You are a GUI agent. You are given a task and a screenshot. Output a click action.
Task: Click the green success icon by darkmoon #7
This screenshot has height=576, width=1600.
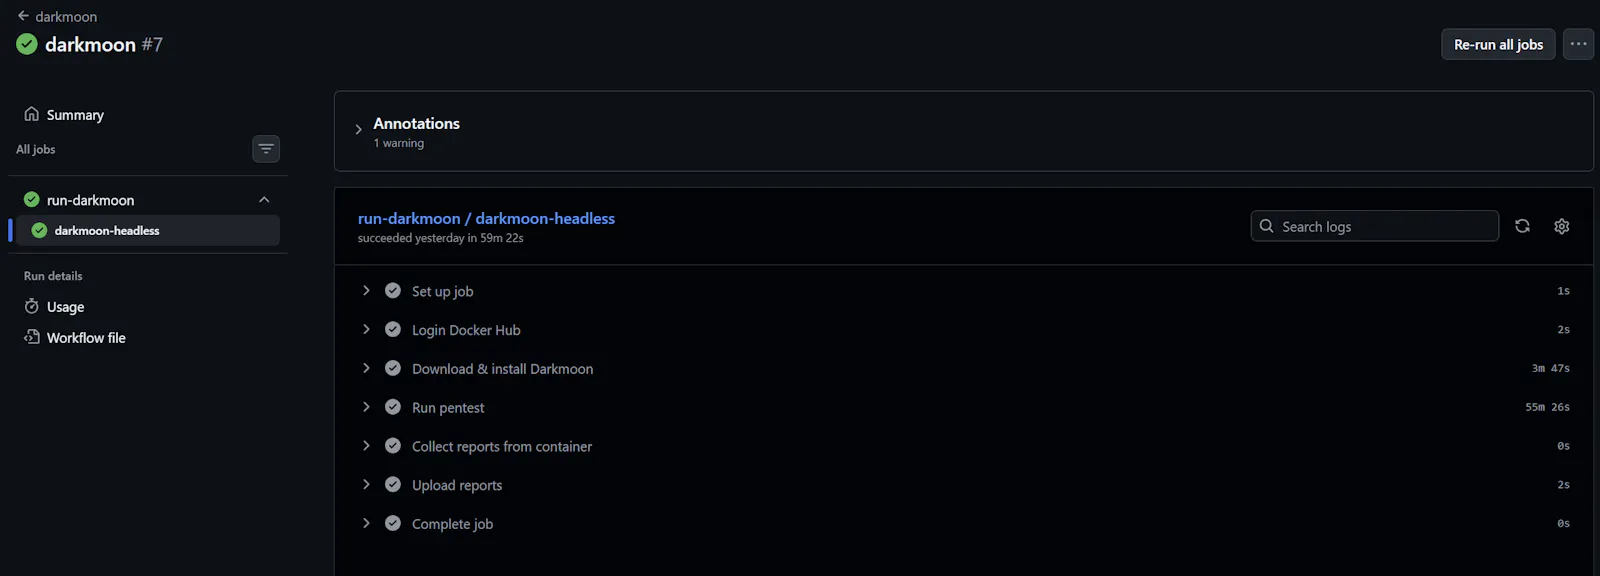click(x=27, y=44)
